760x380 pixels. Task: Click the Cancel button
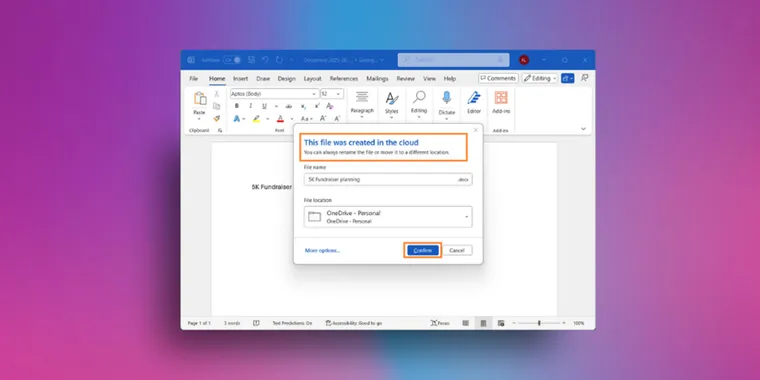pyautogui.click(x=457, y=250)
